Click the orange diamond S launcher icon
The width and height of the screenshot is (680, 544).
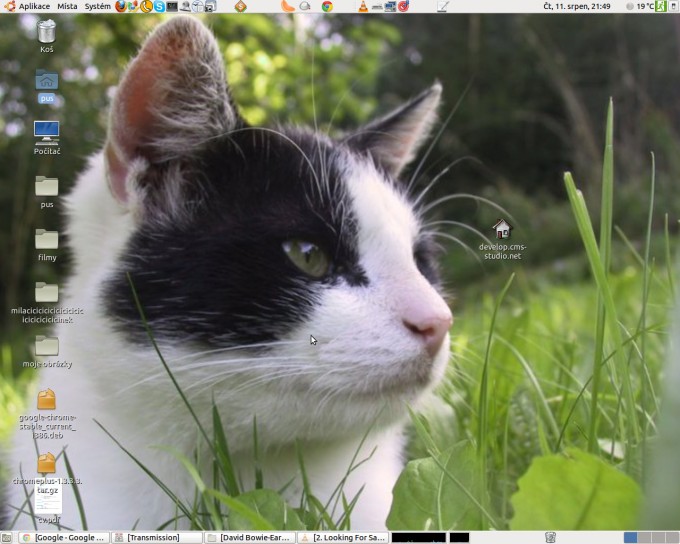tap(241, 6)
